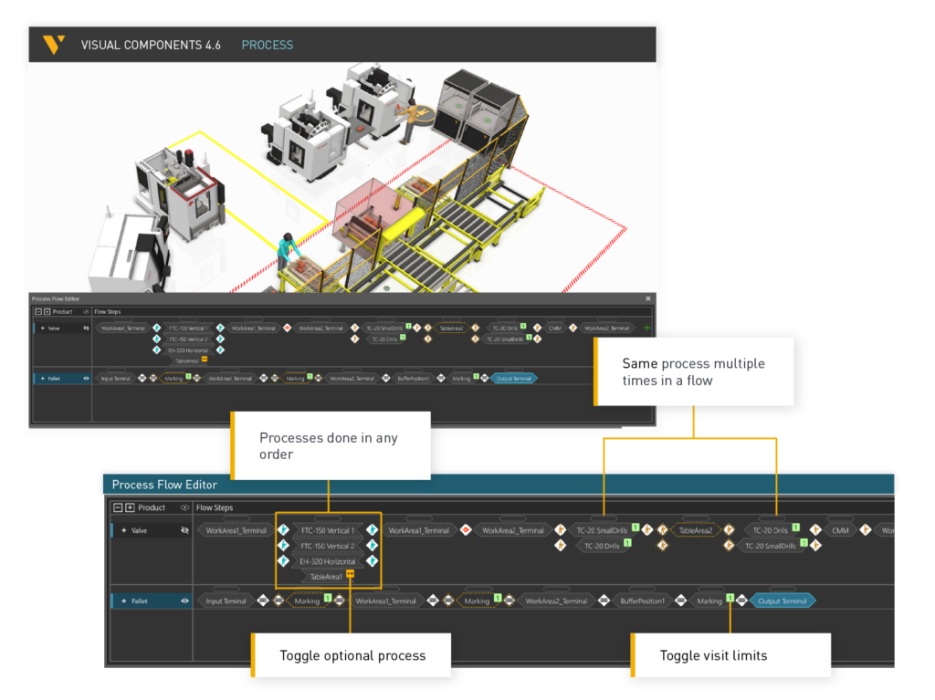Toggle visibility eye for Pallet product
This screenshot has height=700, width=935.
(x=184, y=601)
